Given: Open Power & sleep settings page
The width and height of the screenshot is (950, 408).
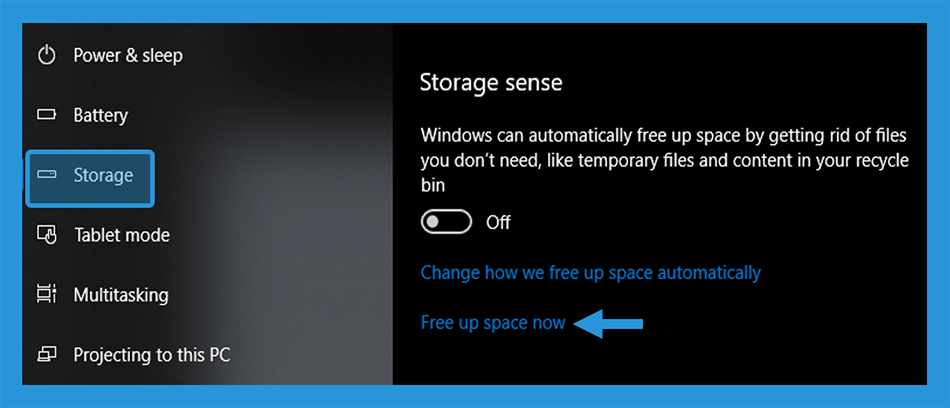Looking at the screenshot, I should [128, 56].
